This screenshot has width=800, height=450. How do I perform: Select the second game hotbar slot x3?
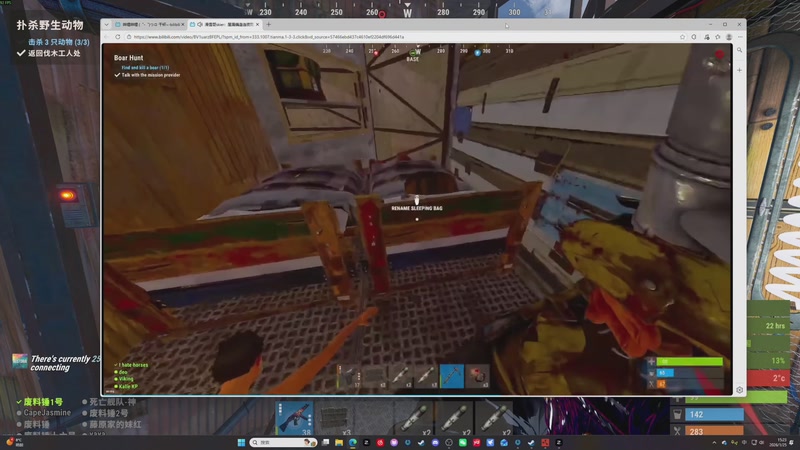(334, 418)
